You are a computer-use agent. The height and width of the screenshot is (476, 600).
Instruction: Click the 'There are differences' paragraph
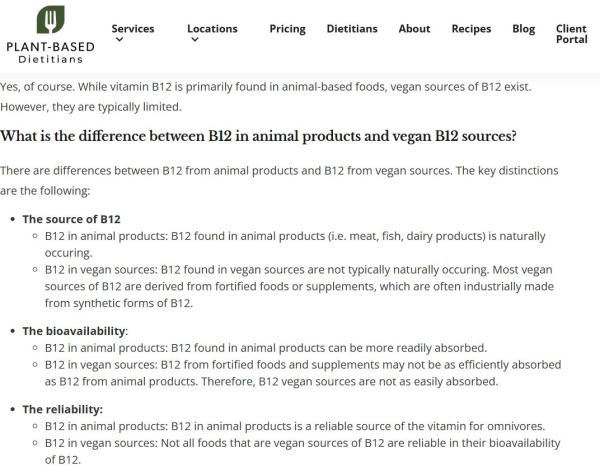[279, 181]
